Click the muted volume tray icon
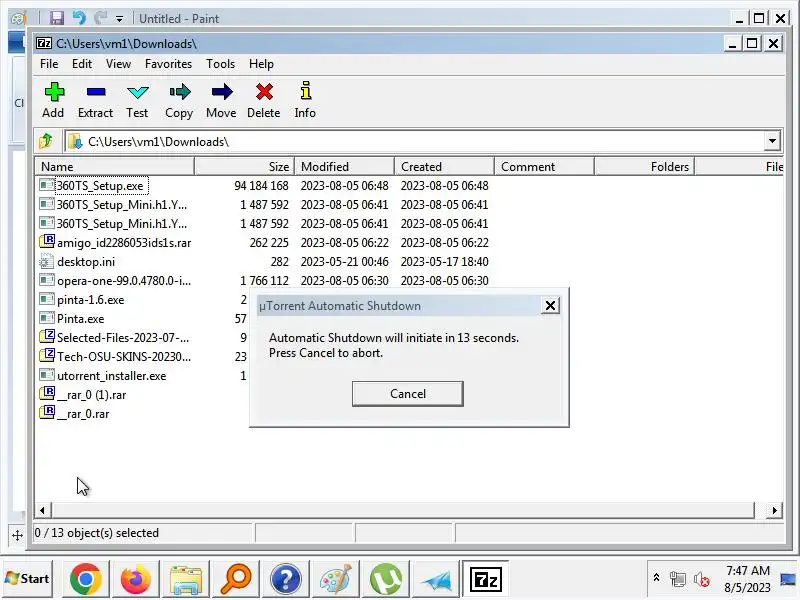 click(x=702, y=579)
